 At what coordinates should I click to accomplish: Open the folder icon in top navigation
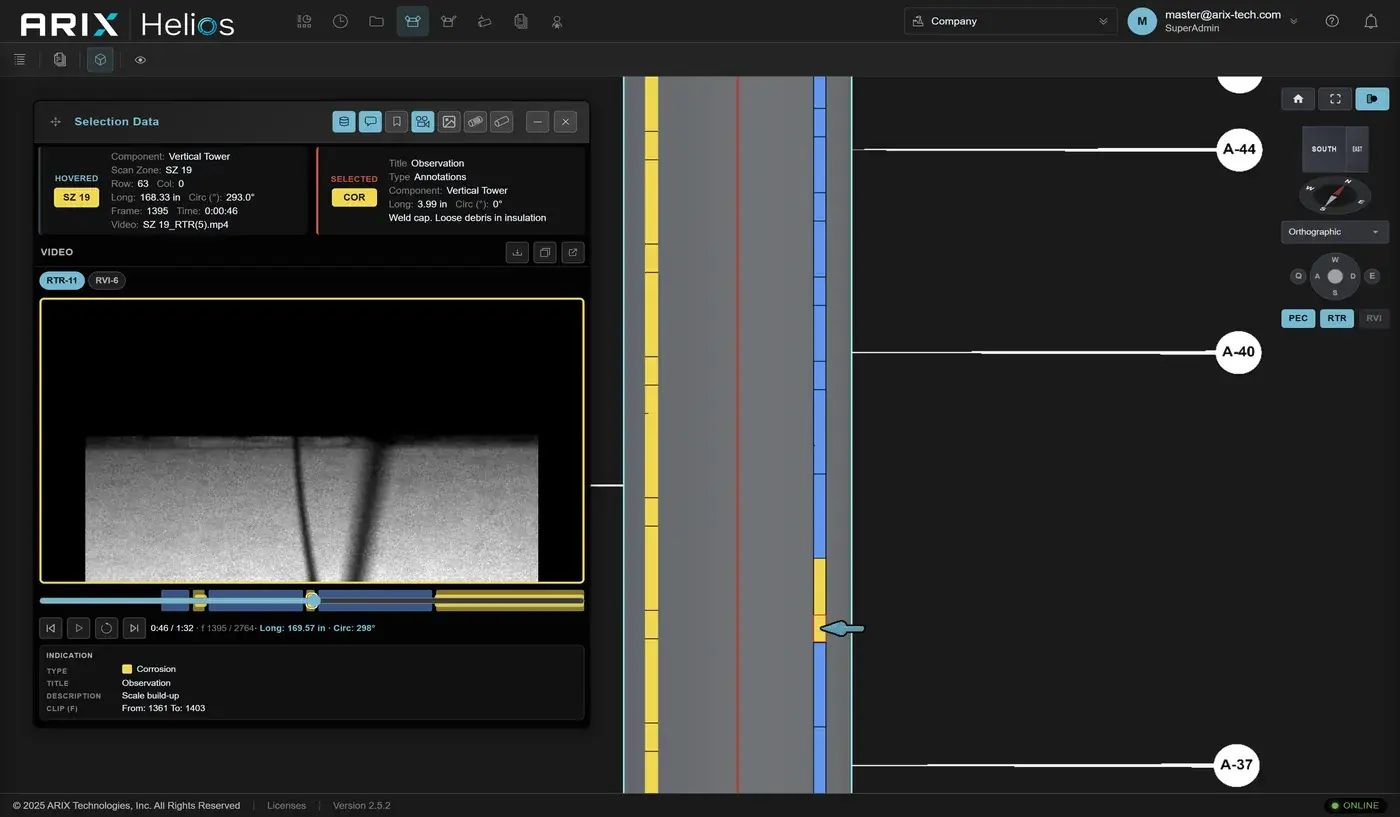[x=376, y=21]
